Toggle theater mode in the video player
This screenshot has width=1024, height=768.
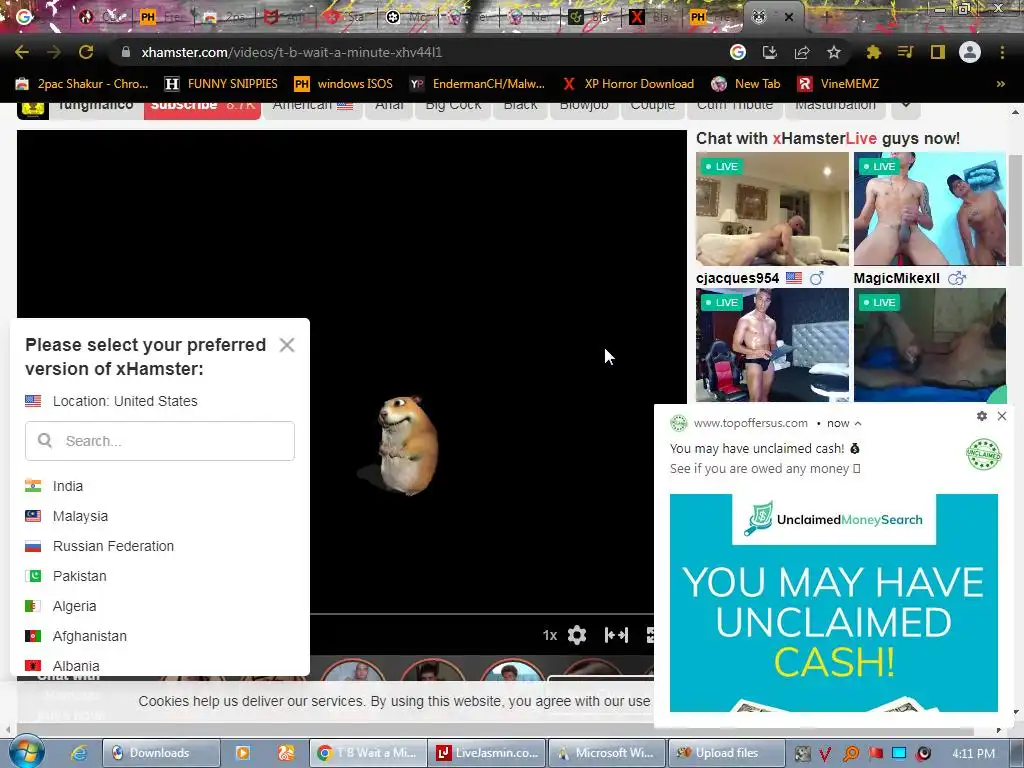(x=616, y=635)
